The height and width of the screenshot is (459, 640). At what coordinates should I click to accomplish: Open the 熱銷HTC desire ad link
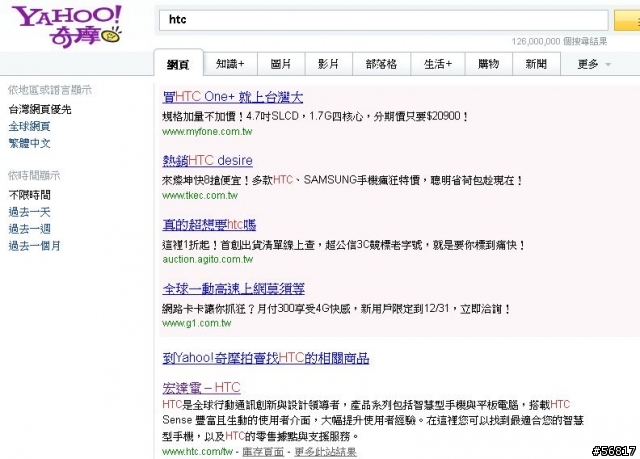(207, 161)
